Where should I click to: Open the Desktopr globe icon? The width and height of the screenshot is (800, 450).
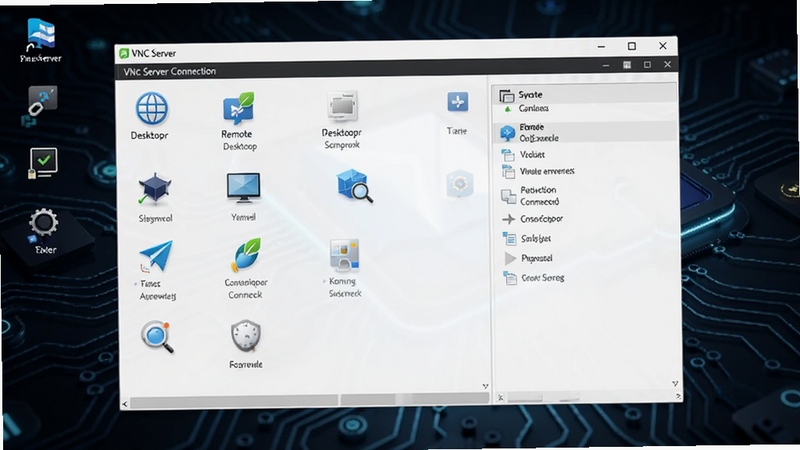tap(152, 108)
